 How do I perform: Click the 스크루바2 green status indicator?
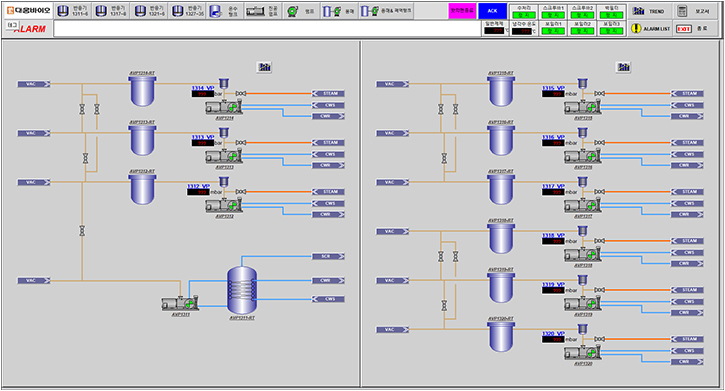click(582, 15)
